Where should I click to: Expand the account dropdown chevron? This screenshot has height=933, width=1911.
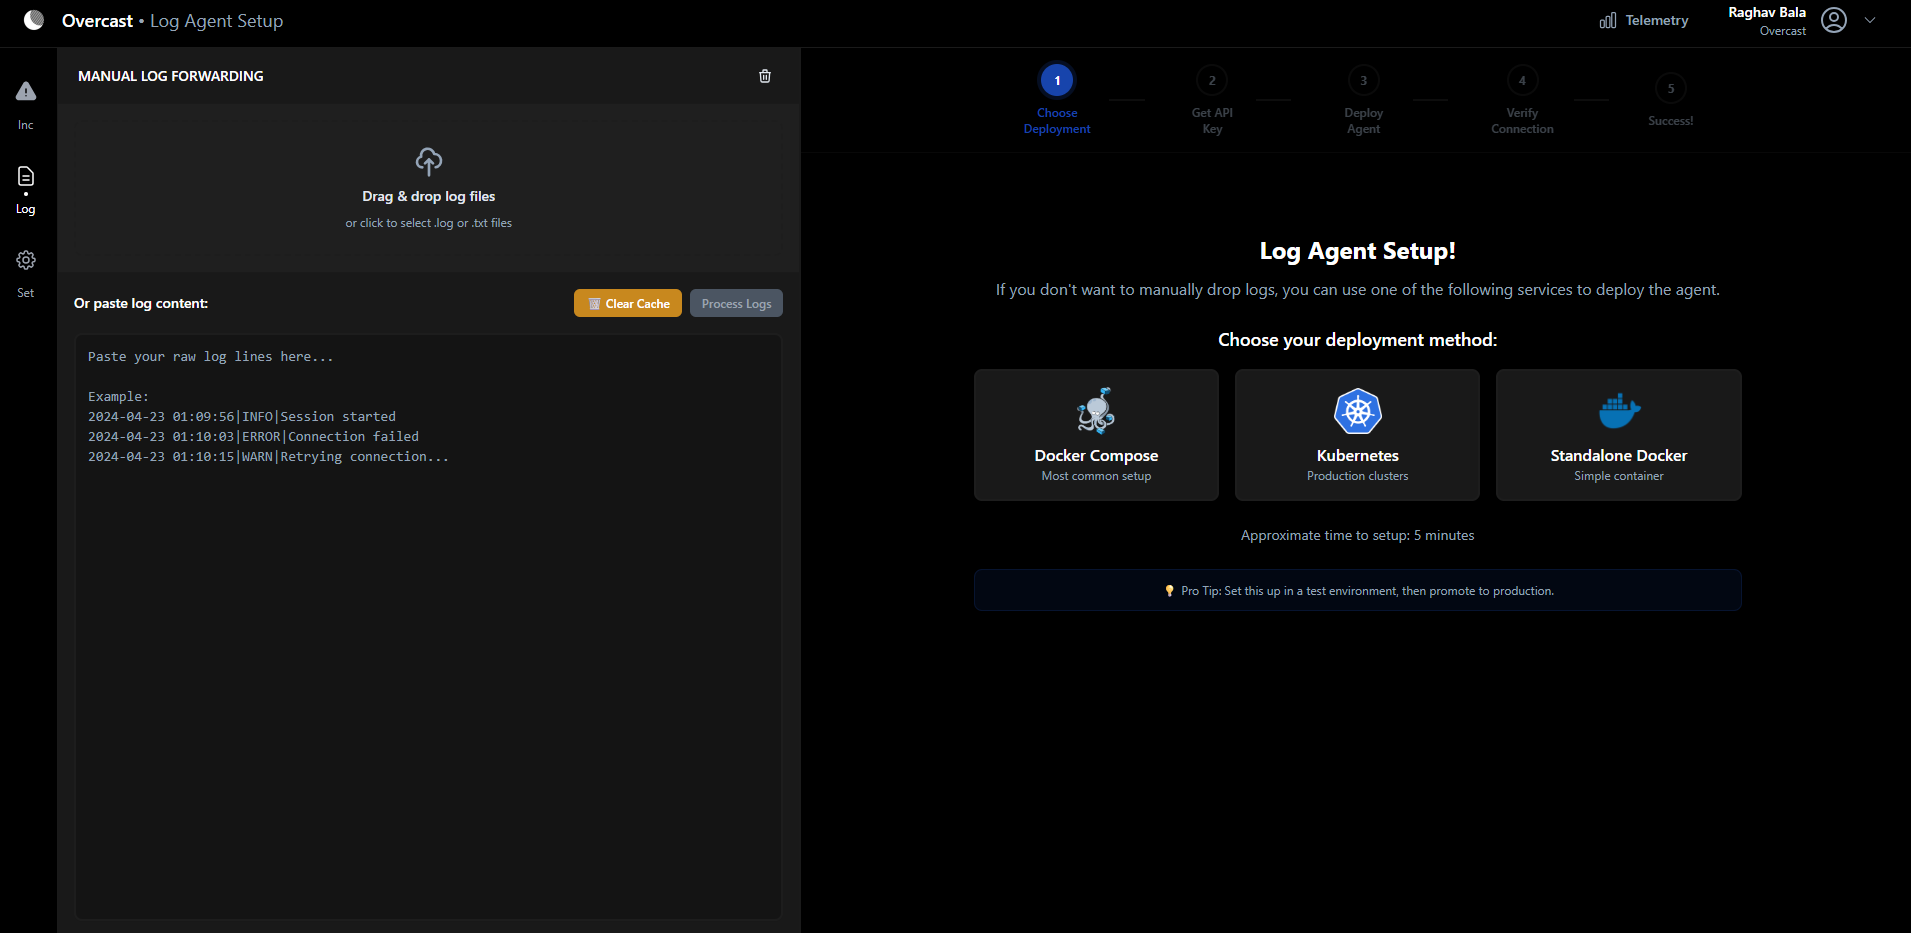pos(1870,20)
